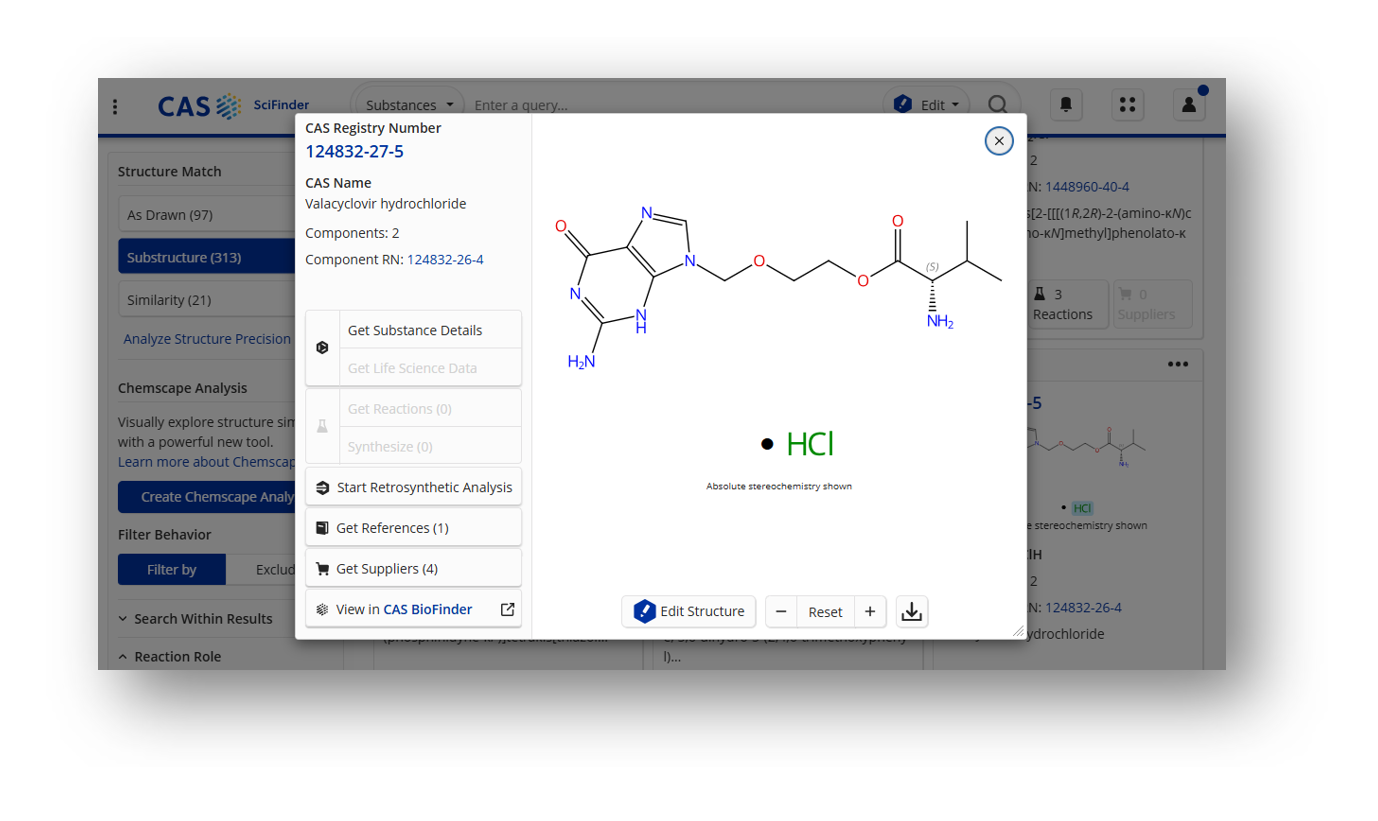Click the CAS SciFinder logo
This screenshot has height=821, width=1378.
click(x=233, y=105)
